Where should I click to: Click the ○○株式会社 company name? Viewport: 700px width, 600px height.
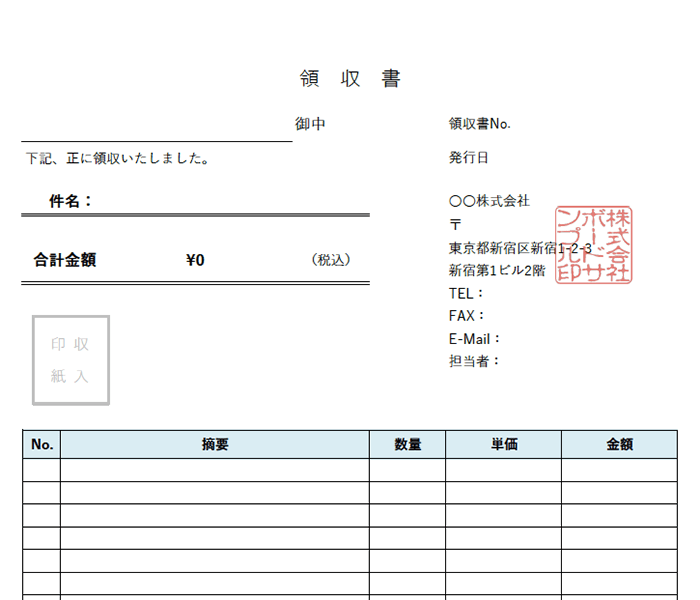(489, 201)
